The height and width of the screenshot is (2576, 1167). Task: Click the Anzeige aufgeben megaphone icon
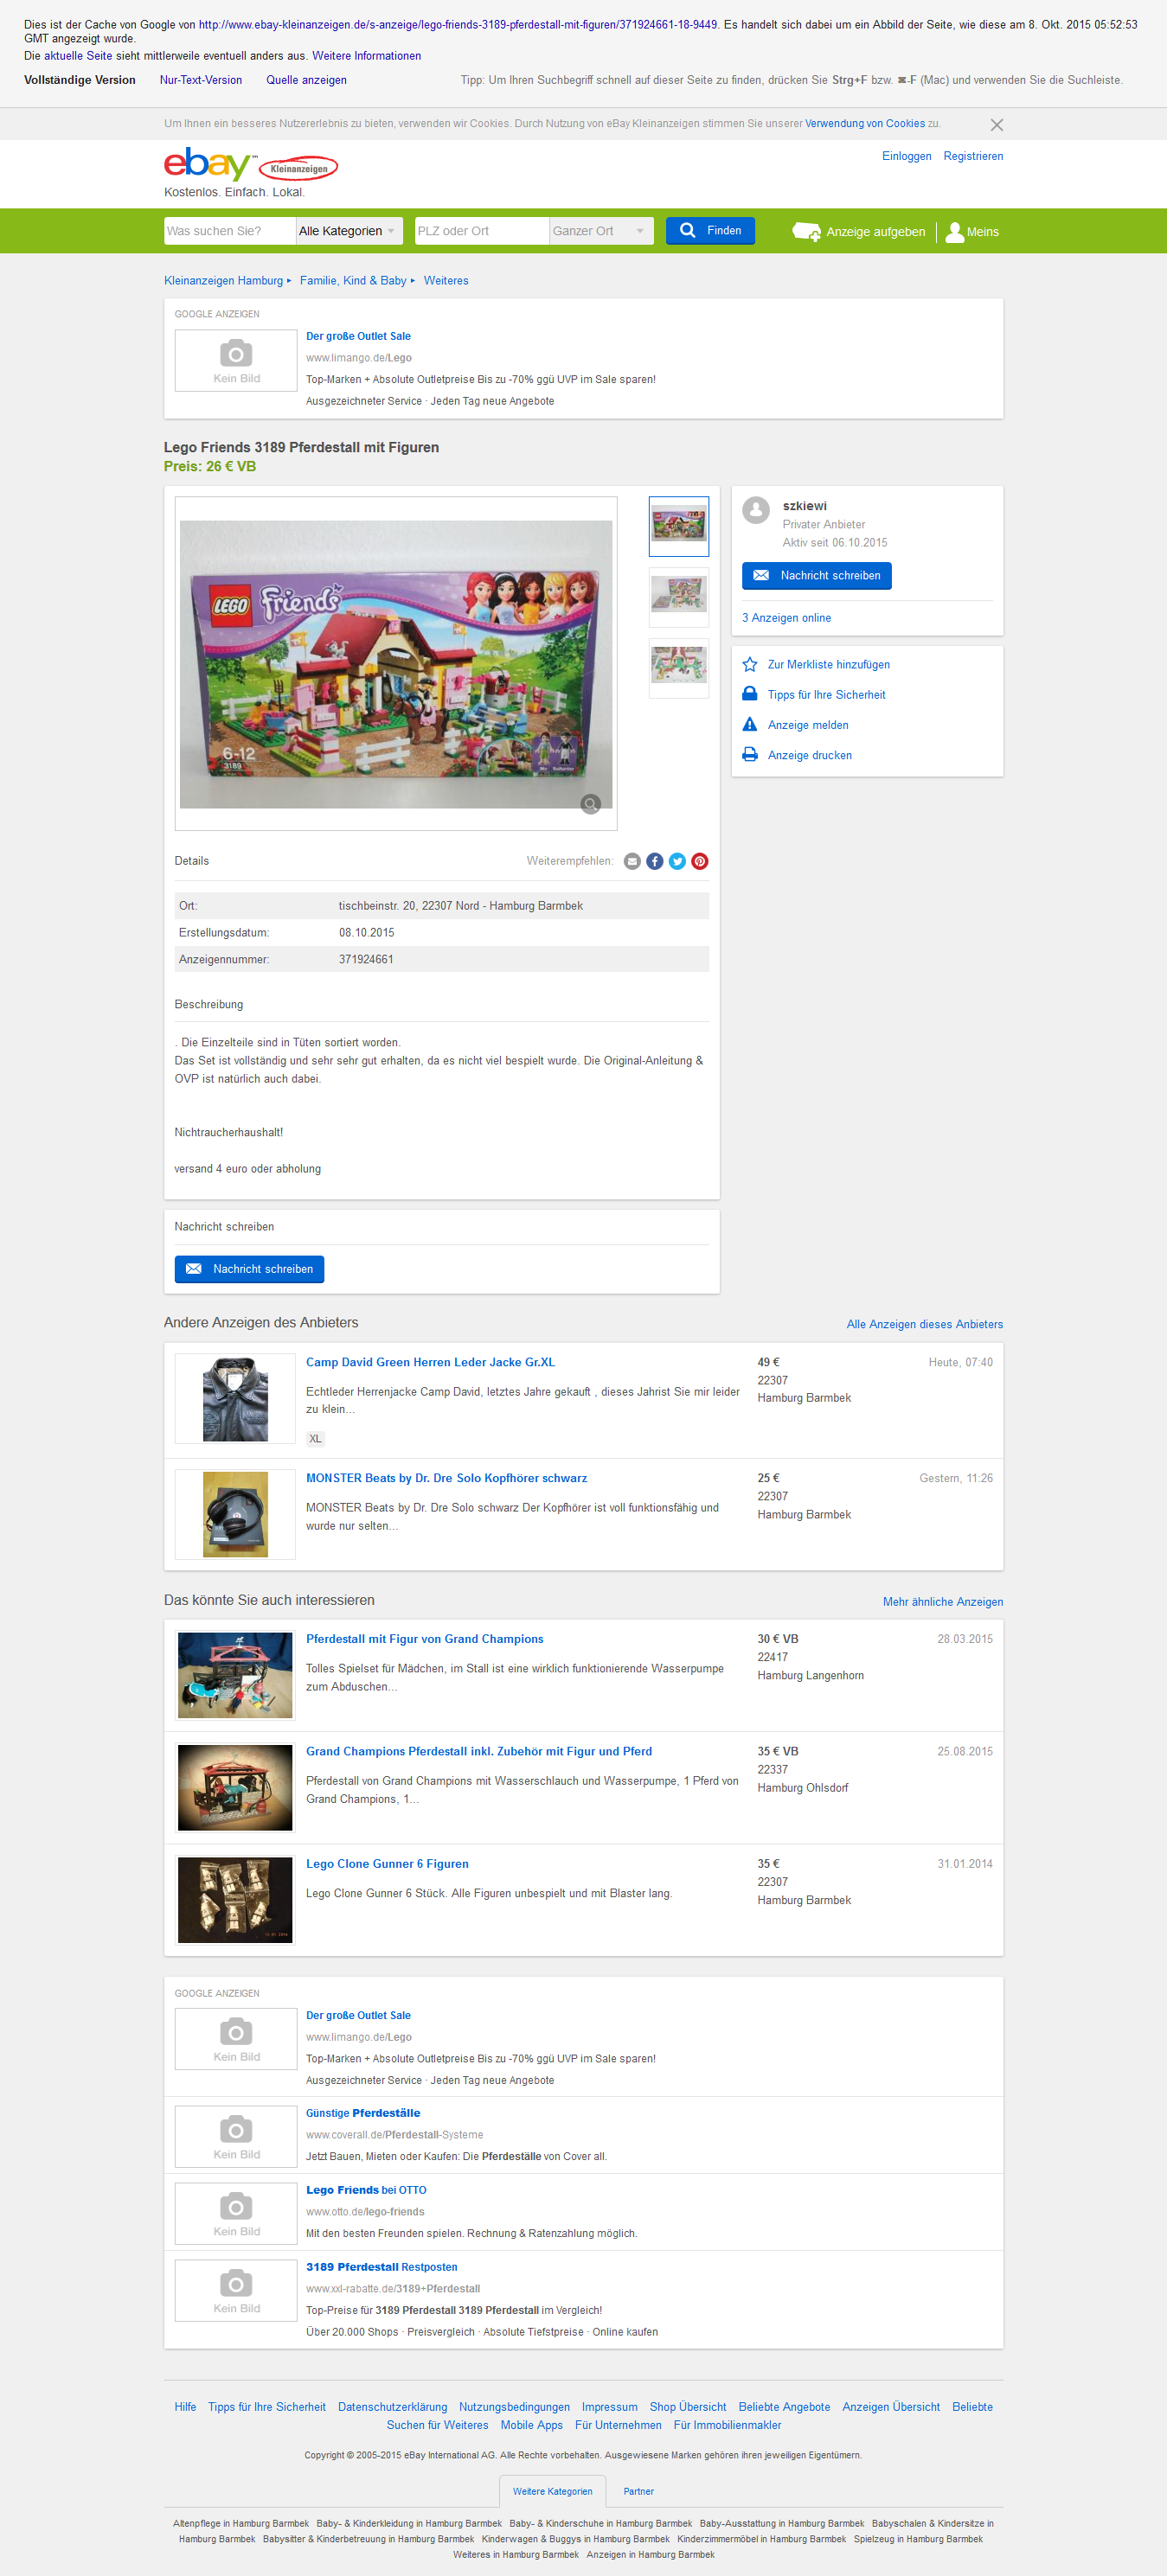coord(806,232)
